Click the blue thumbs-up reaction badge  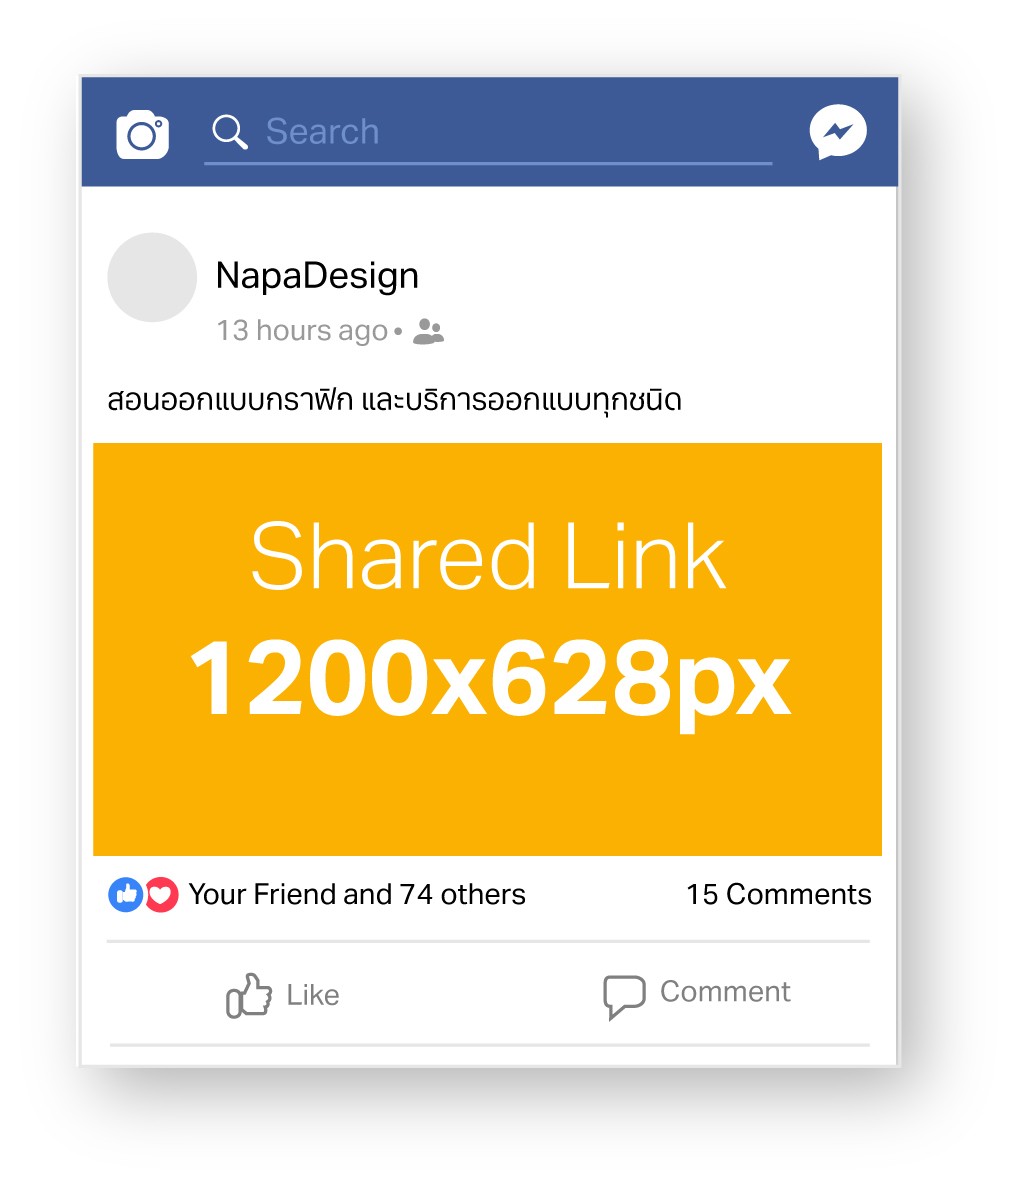click(x=126, y=895)
